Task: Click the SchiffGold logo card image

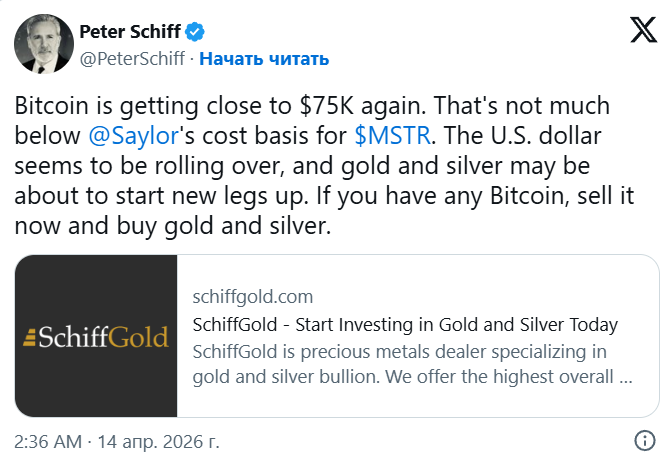Action: click(96, 337)
